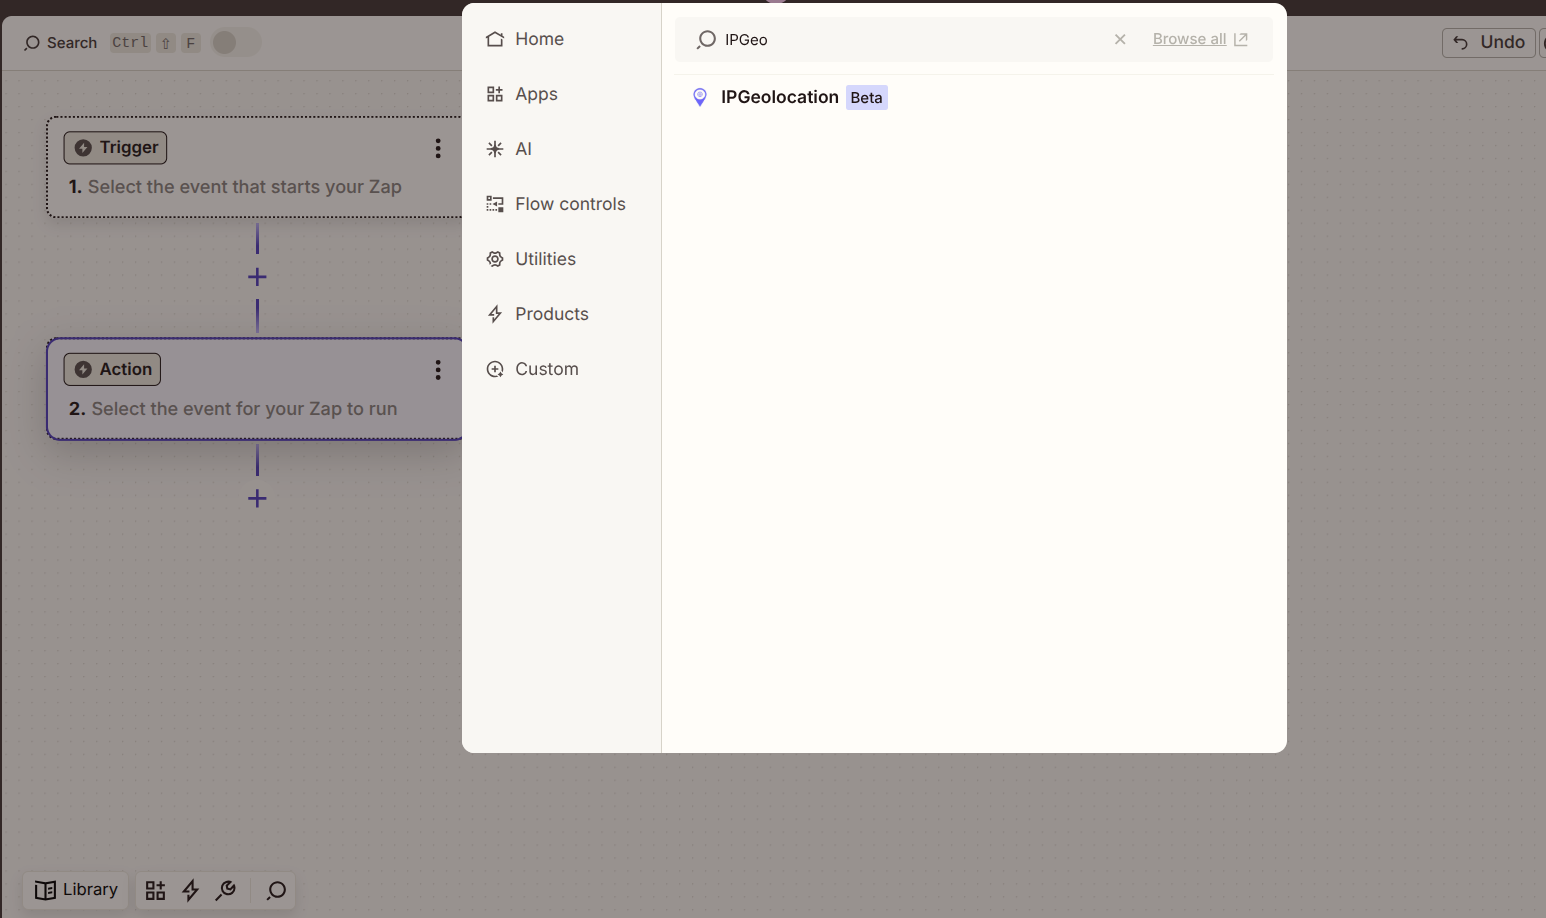Open the Library panel
The width and height of the screenshot is (1546, 918).
pyautogui.click(x=76, y=890)
